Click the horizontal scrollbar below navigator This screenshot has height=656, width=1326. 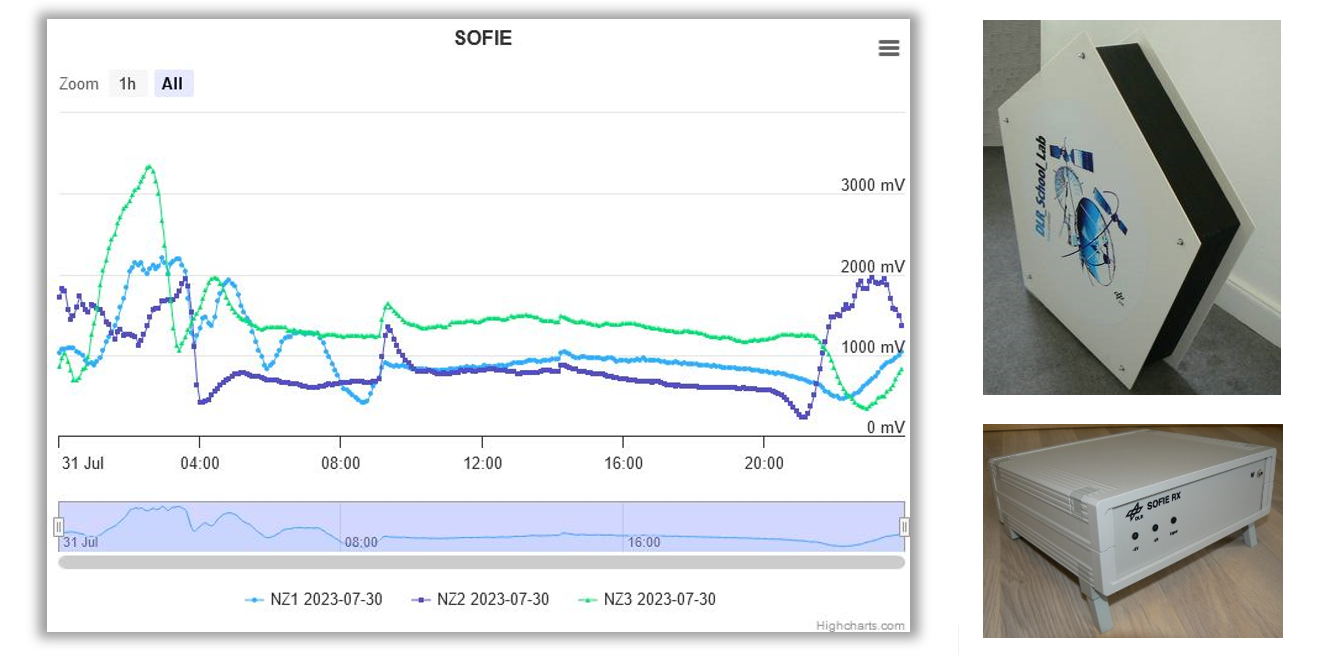pos(481,563)
